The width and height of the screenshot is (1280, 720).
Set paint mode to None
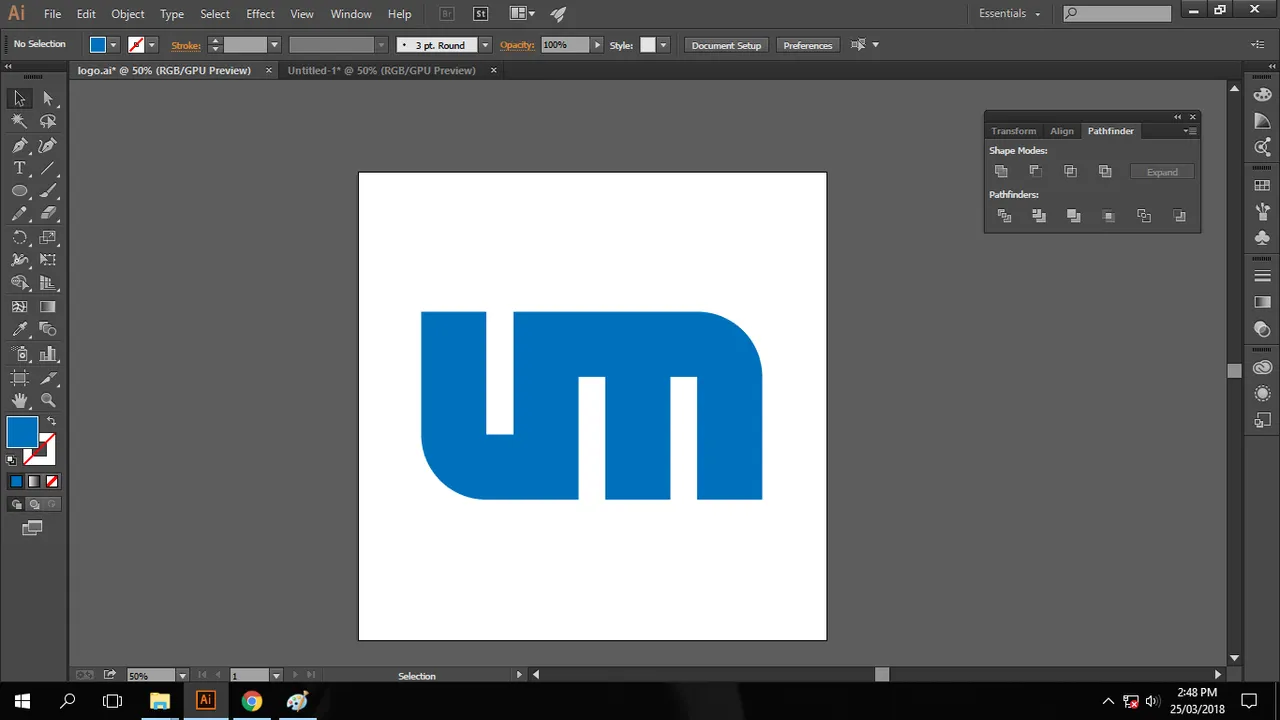click(51, 481)
